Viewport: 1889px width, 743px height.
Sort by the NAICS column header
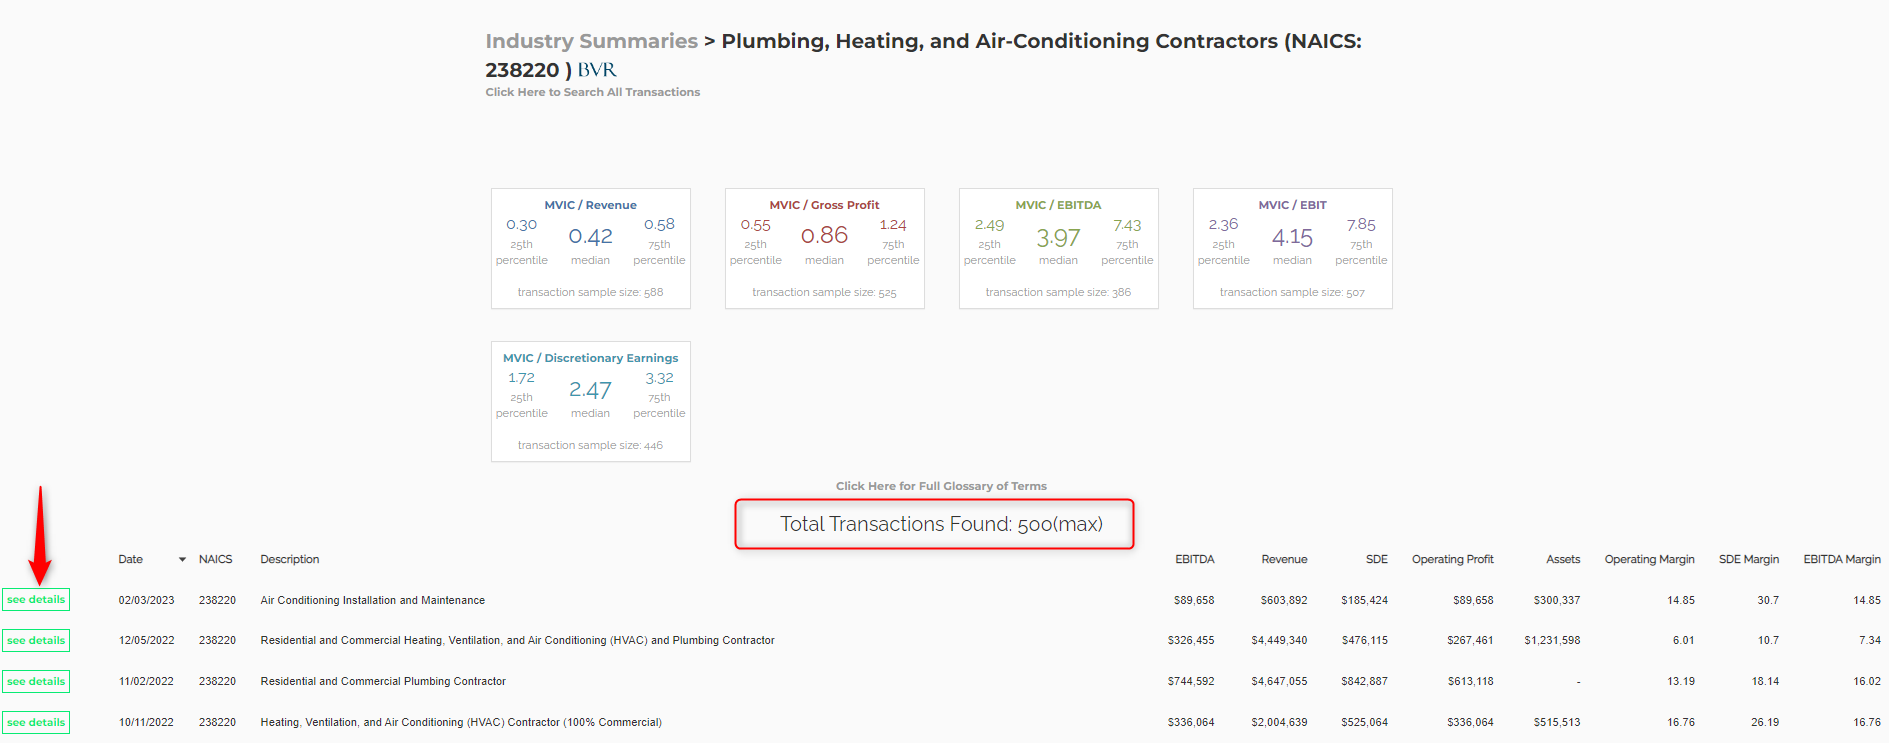tap(215, 560)
